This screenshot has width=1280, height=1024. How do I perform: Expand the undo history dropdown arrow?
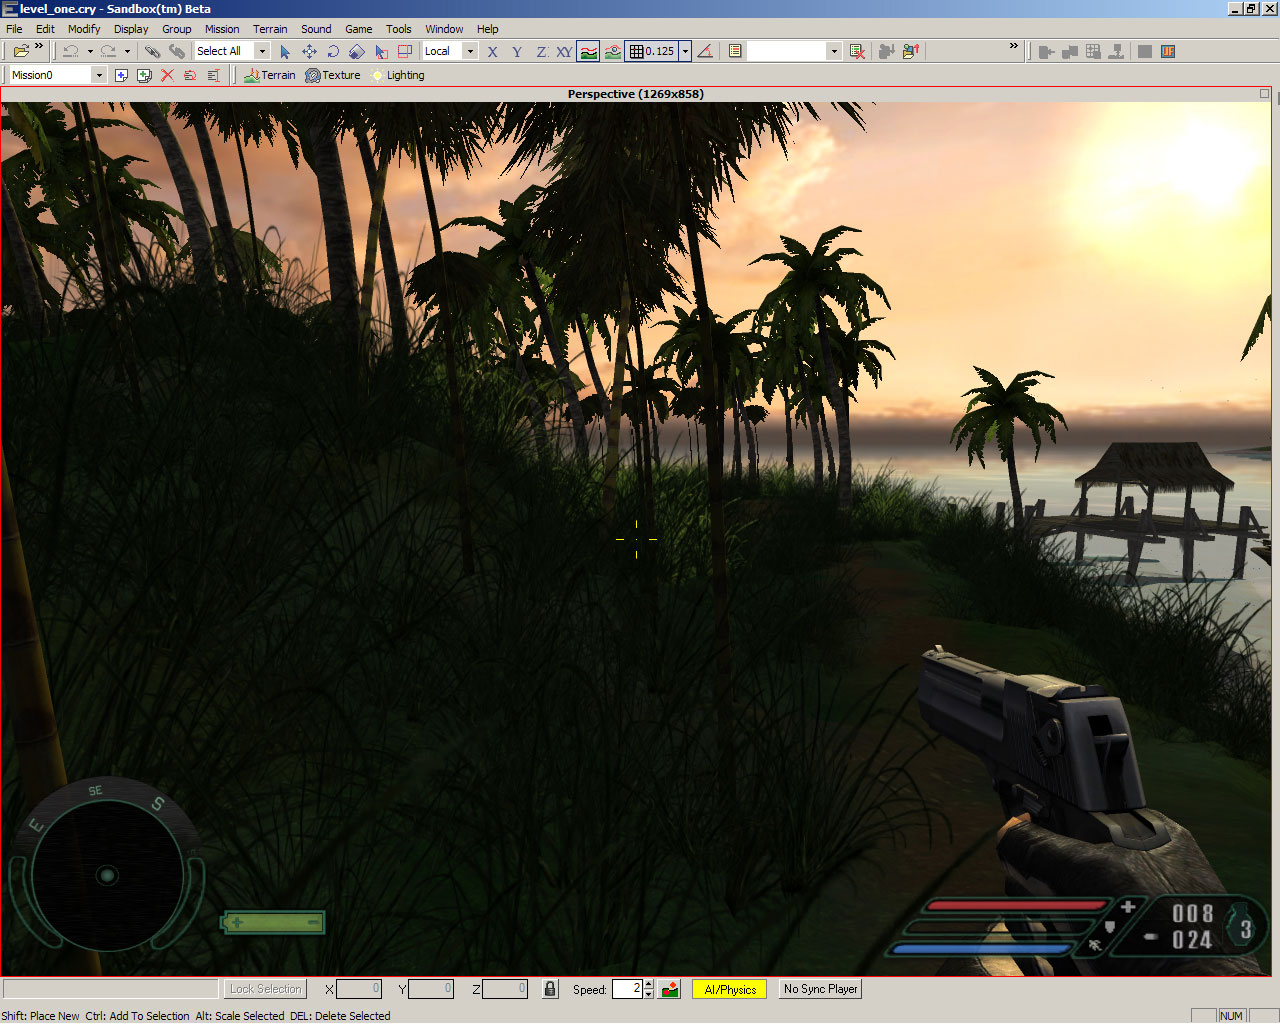[90, 51]
